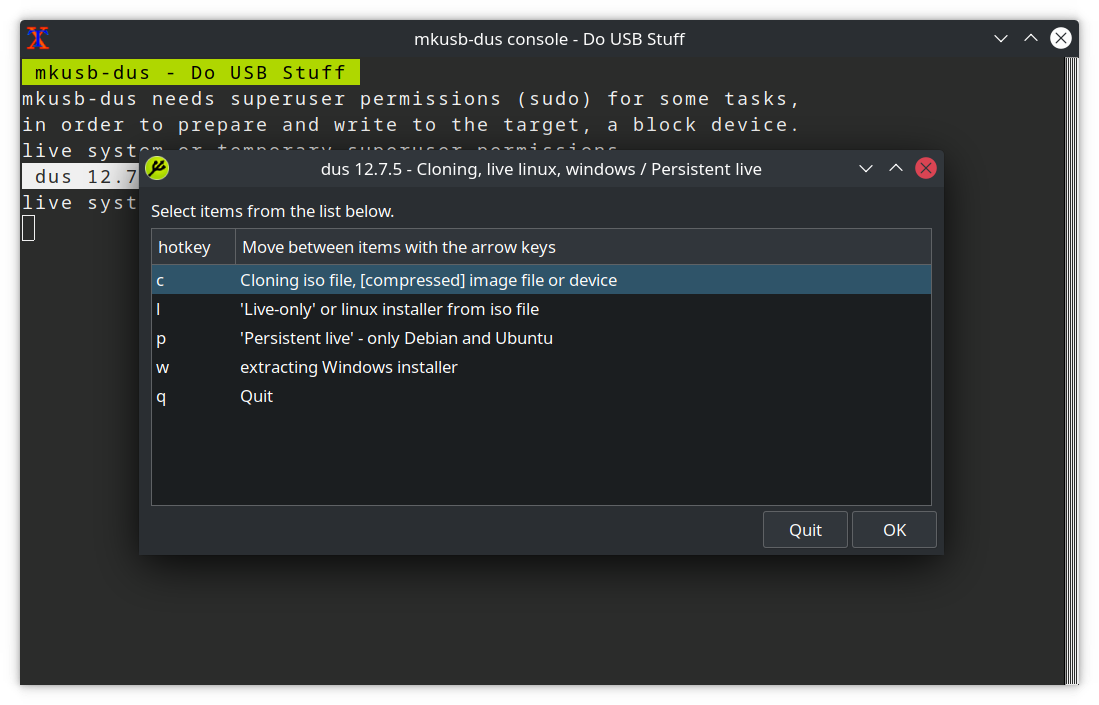The height and width of the screenshot is (705, 1099).
Task: Maximize the dus 12.7.5 dialog
Action: click(896, 169)
